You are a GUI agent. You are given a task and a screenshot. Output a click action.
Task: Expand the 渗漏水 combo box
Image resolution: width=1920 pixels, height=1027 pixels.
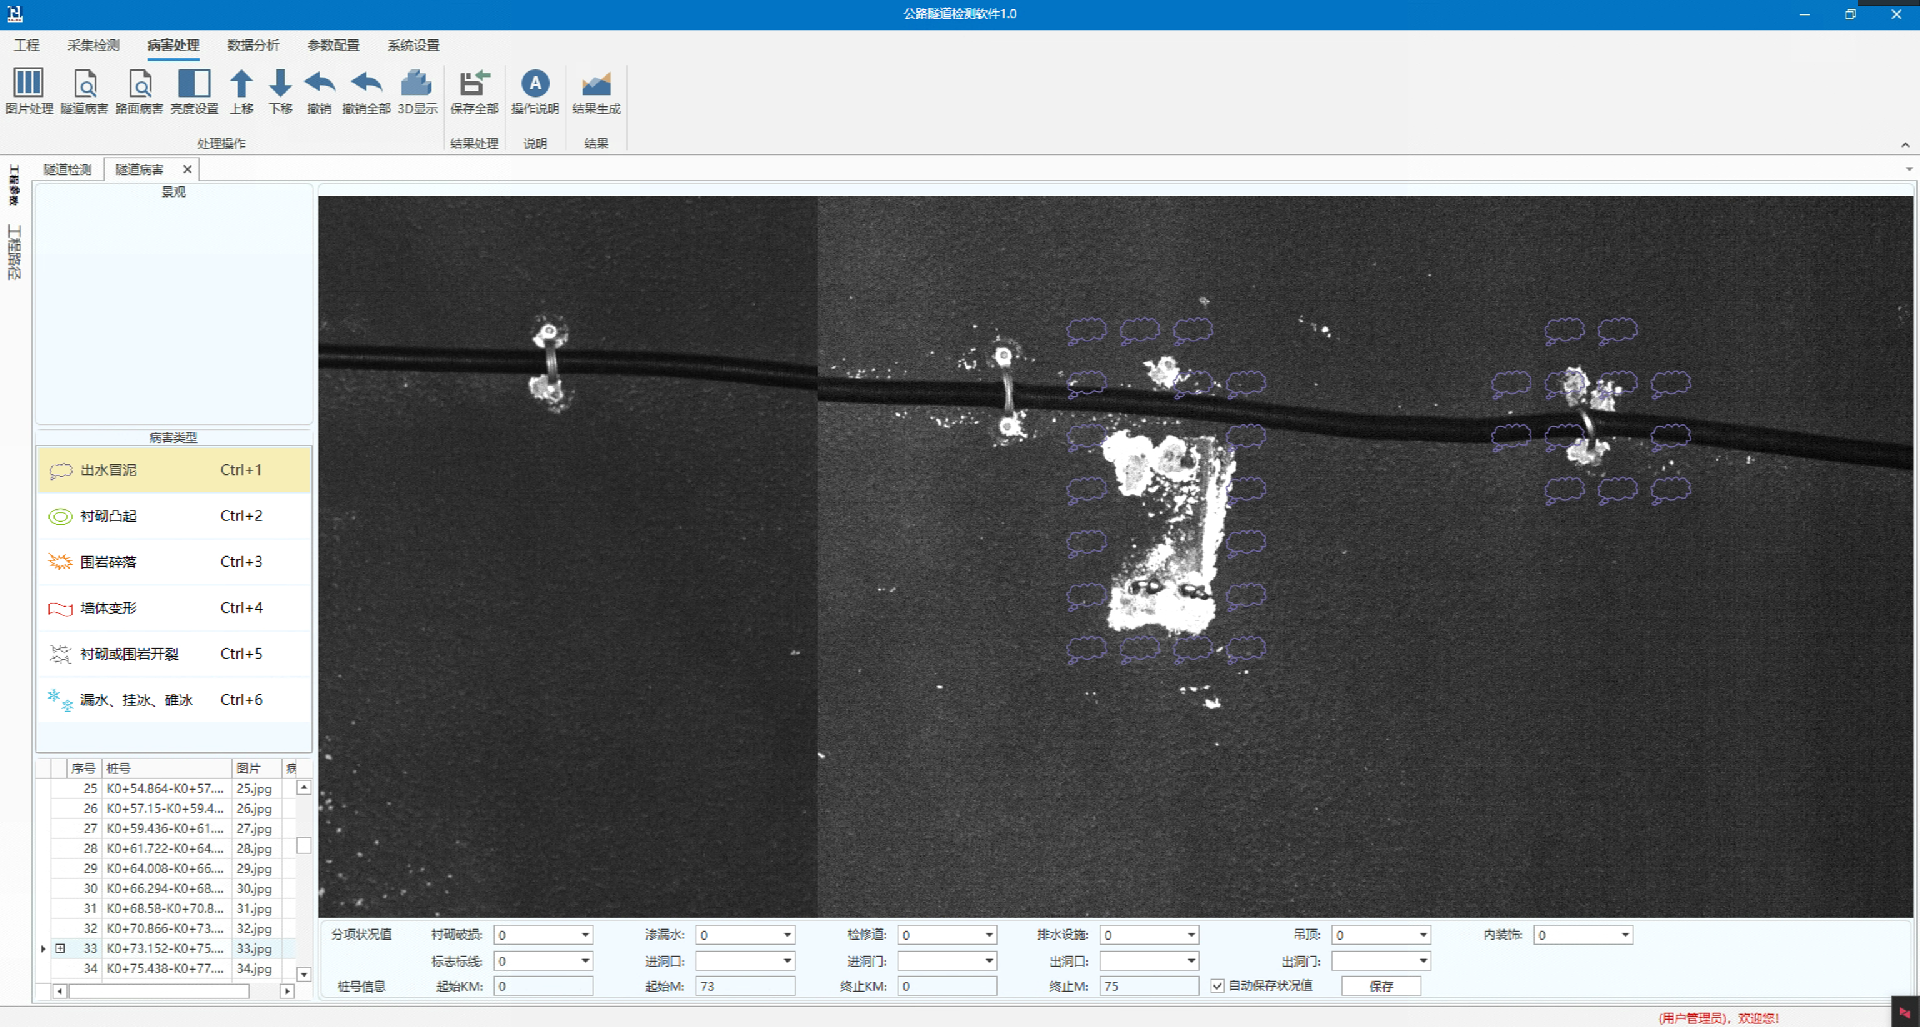point(787,935)
